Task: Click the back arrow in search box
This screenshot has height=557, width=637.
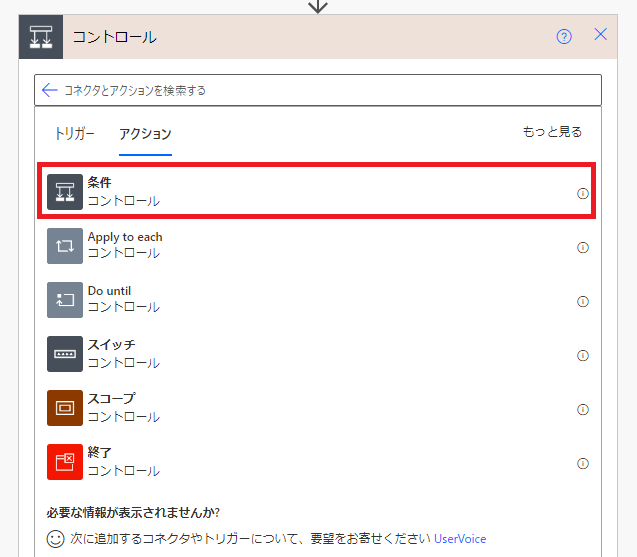Action: click(x=50, y=90)
